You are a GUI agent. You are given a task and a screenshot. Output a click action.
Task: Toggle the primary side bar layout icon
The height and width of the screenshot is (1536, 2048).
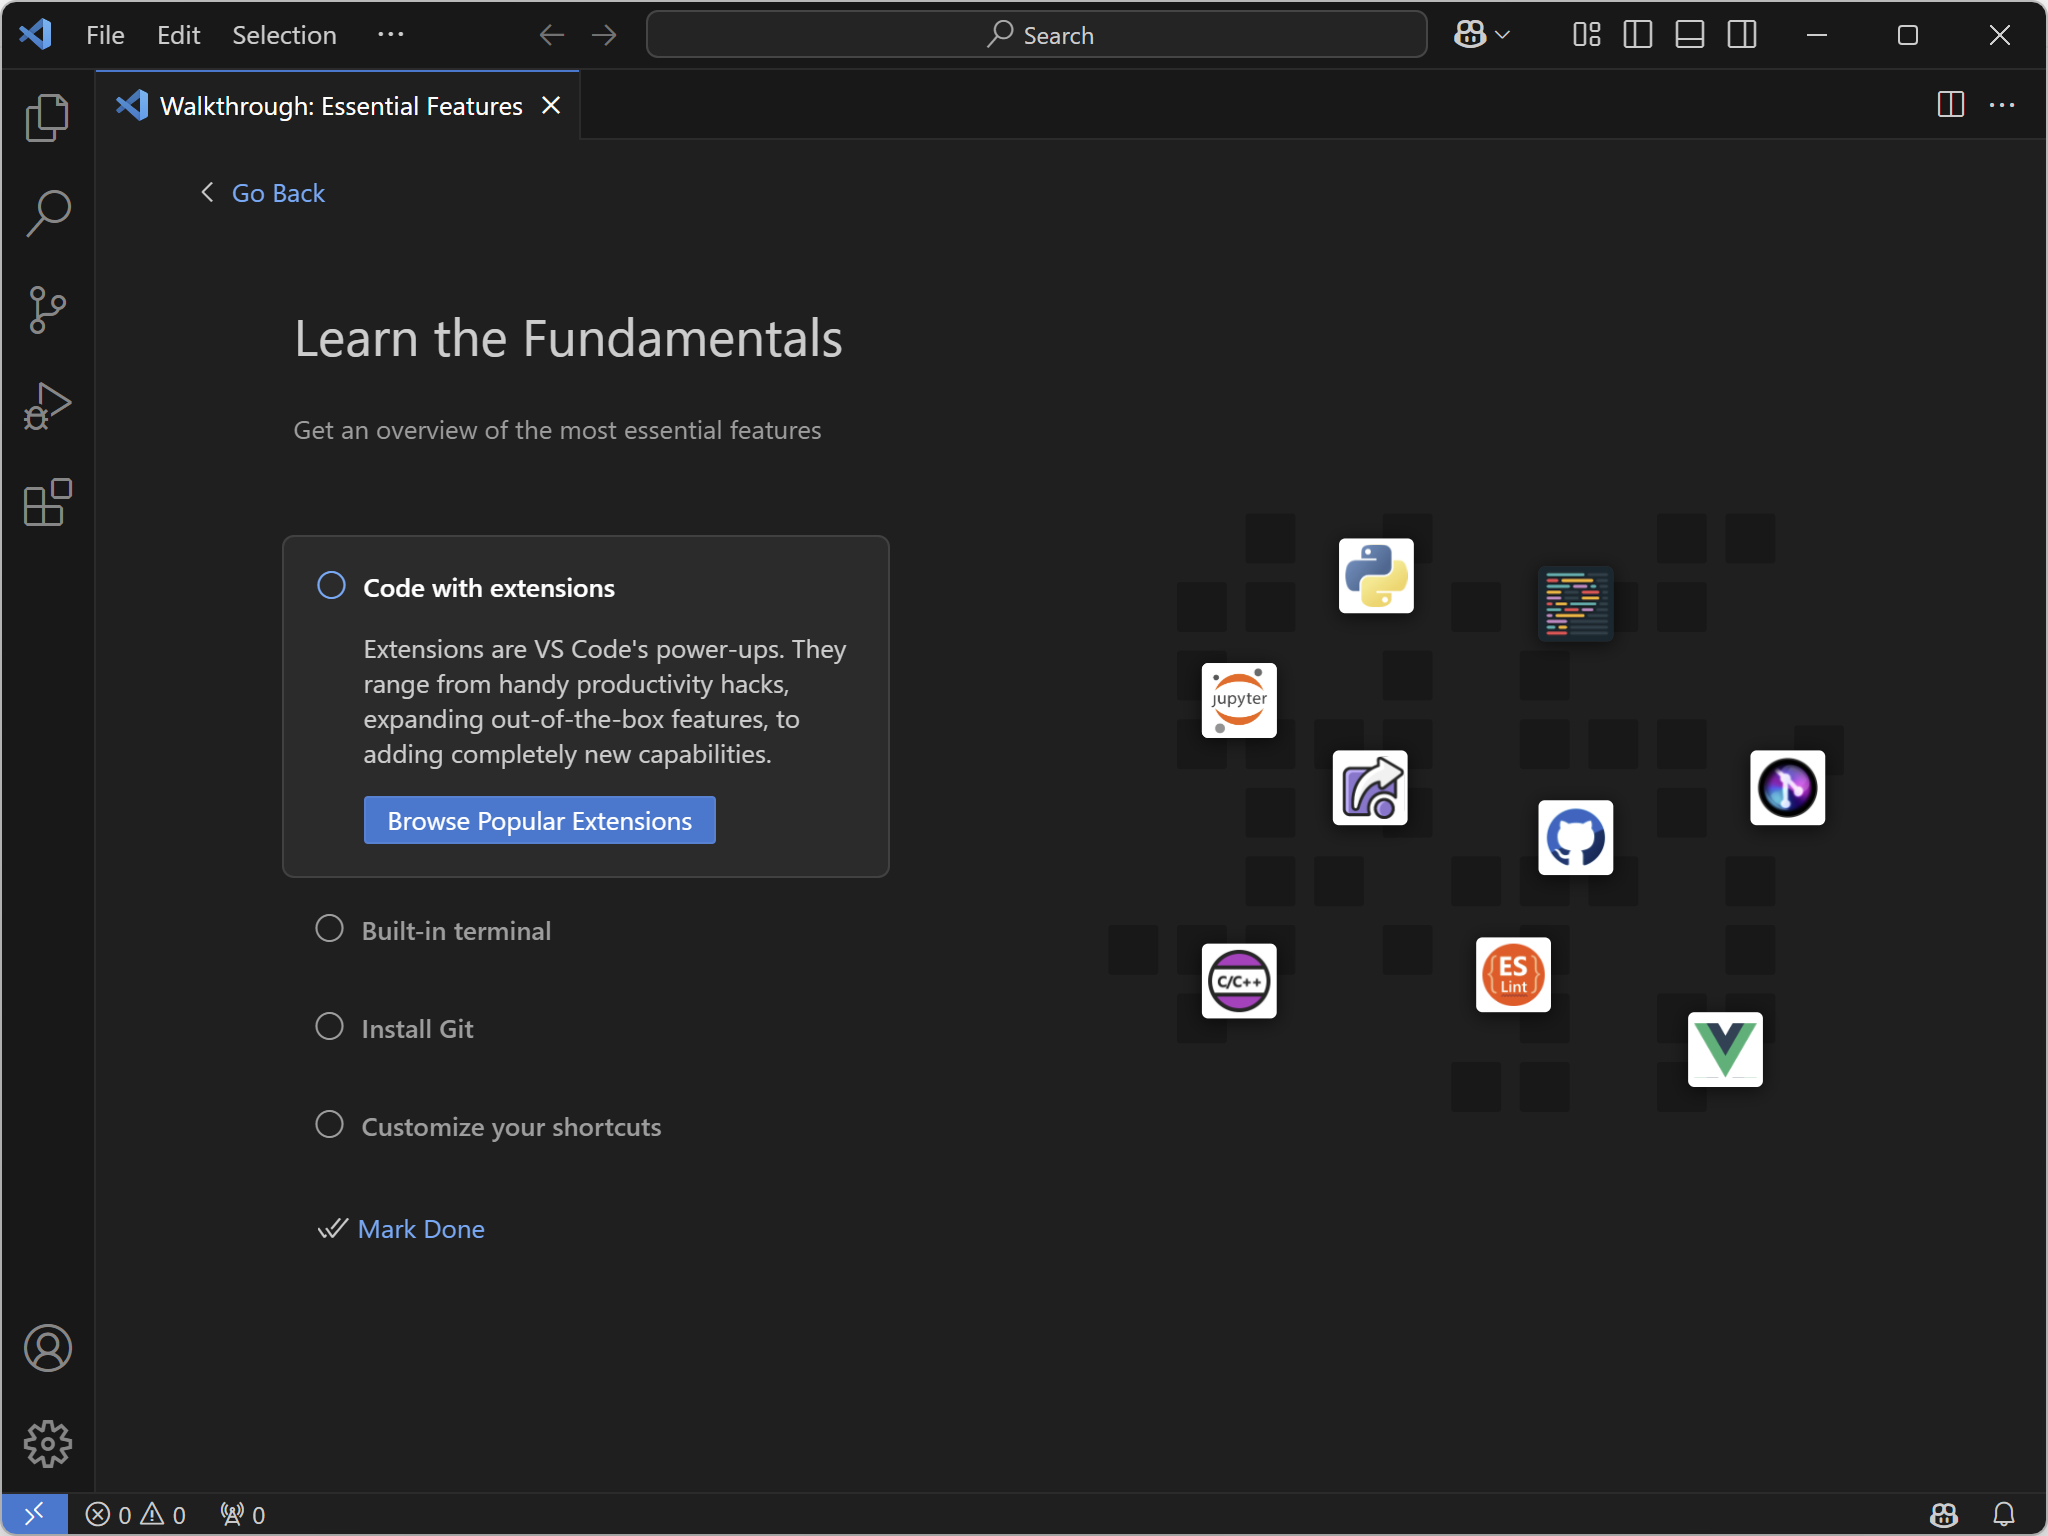(x=1637, y=35)
